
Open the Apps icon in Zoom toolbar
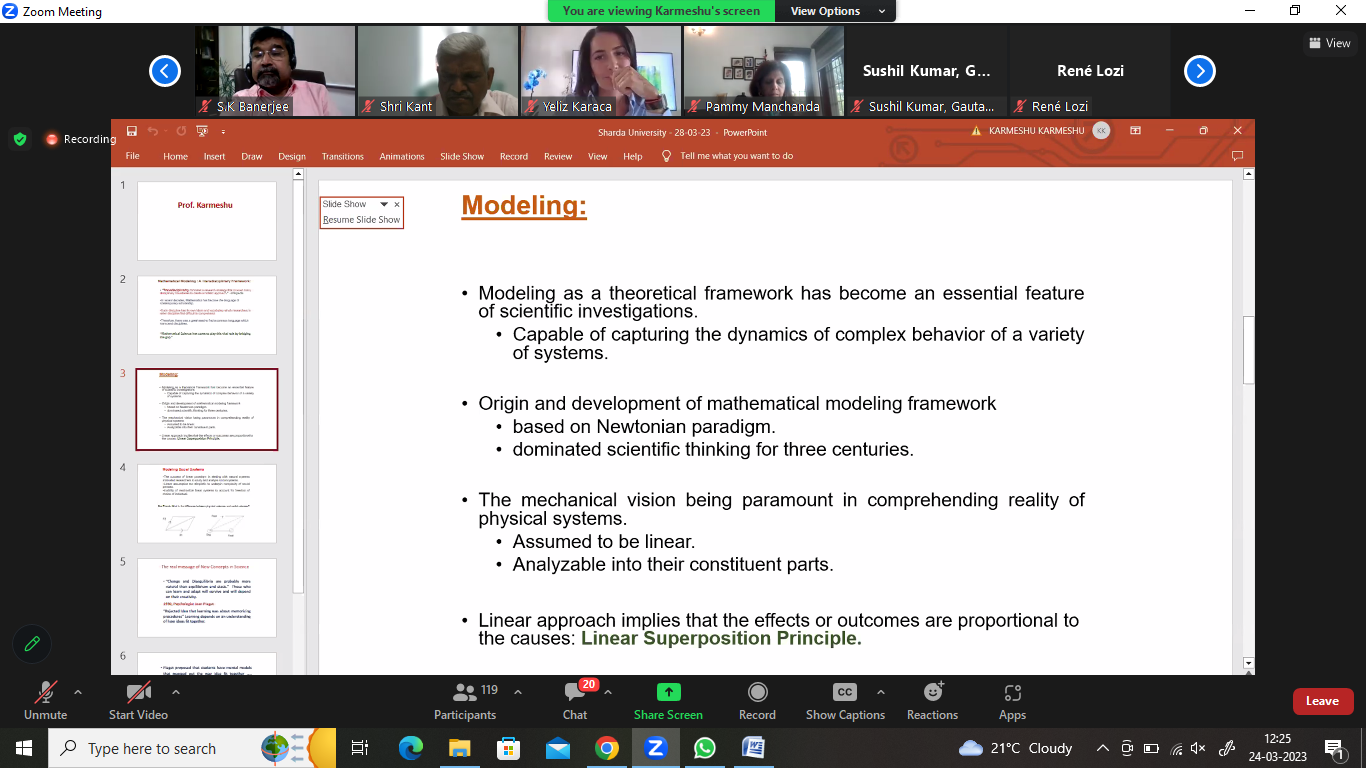coord(1012,693)
